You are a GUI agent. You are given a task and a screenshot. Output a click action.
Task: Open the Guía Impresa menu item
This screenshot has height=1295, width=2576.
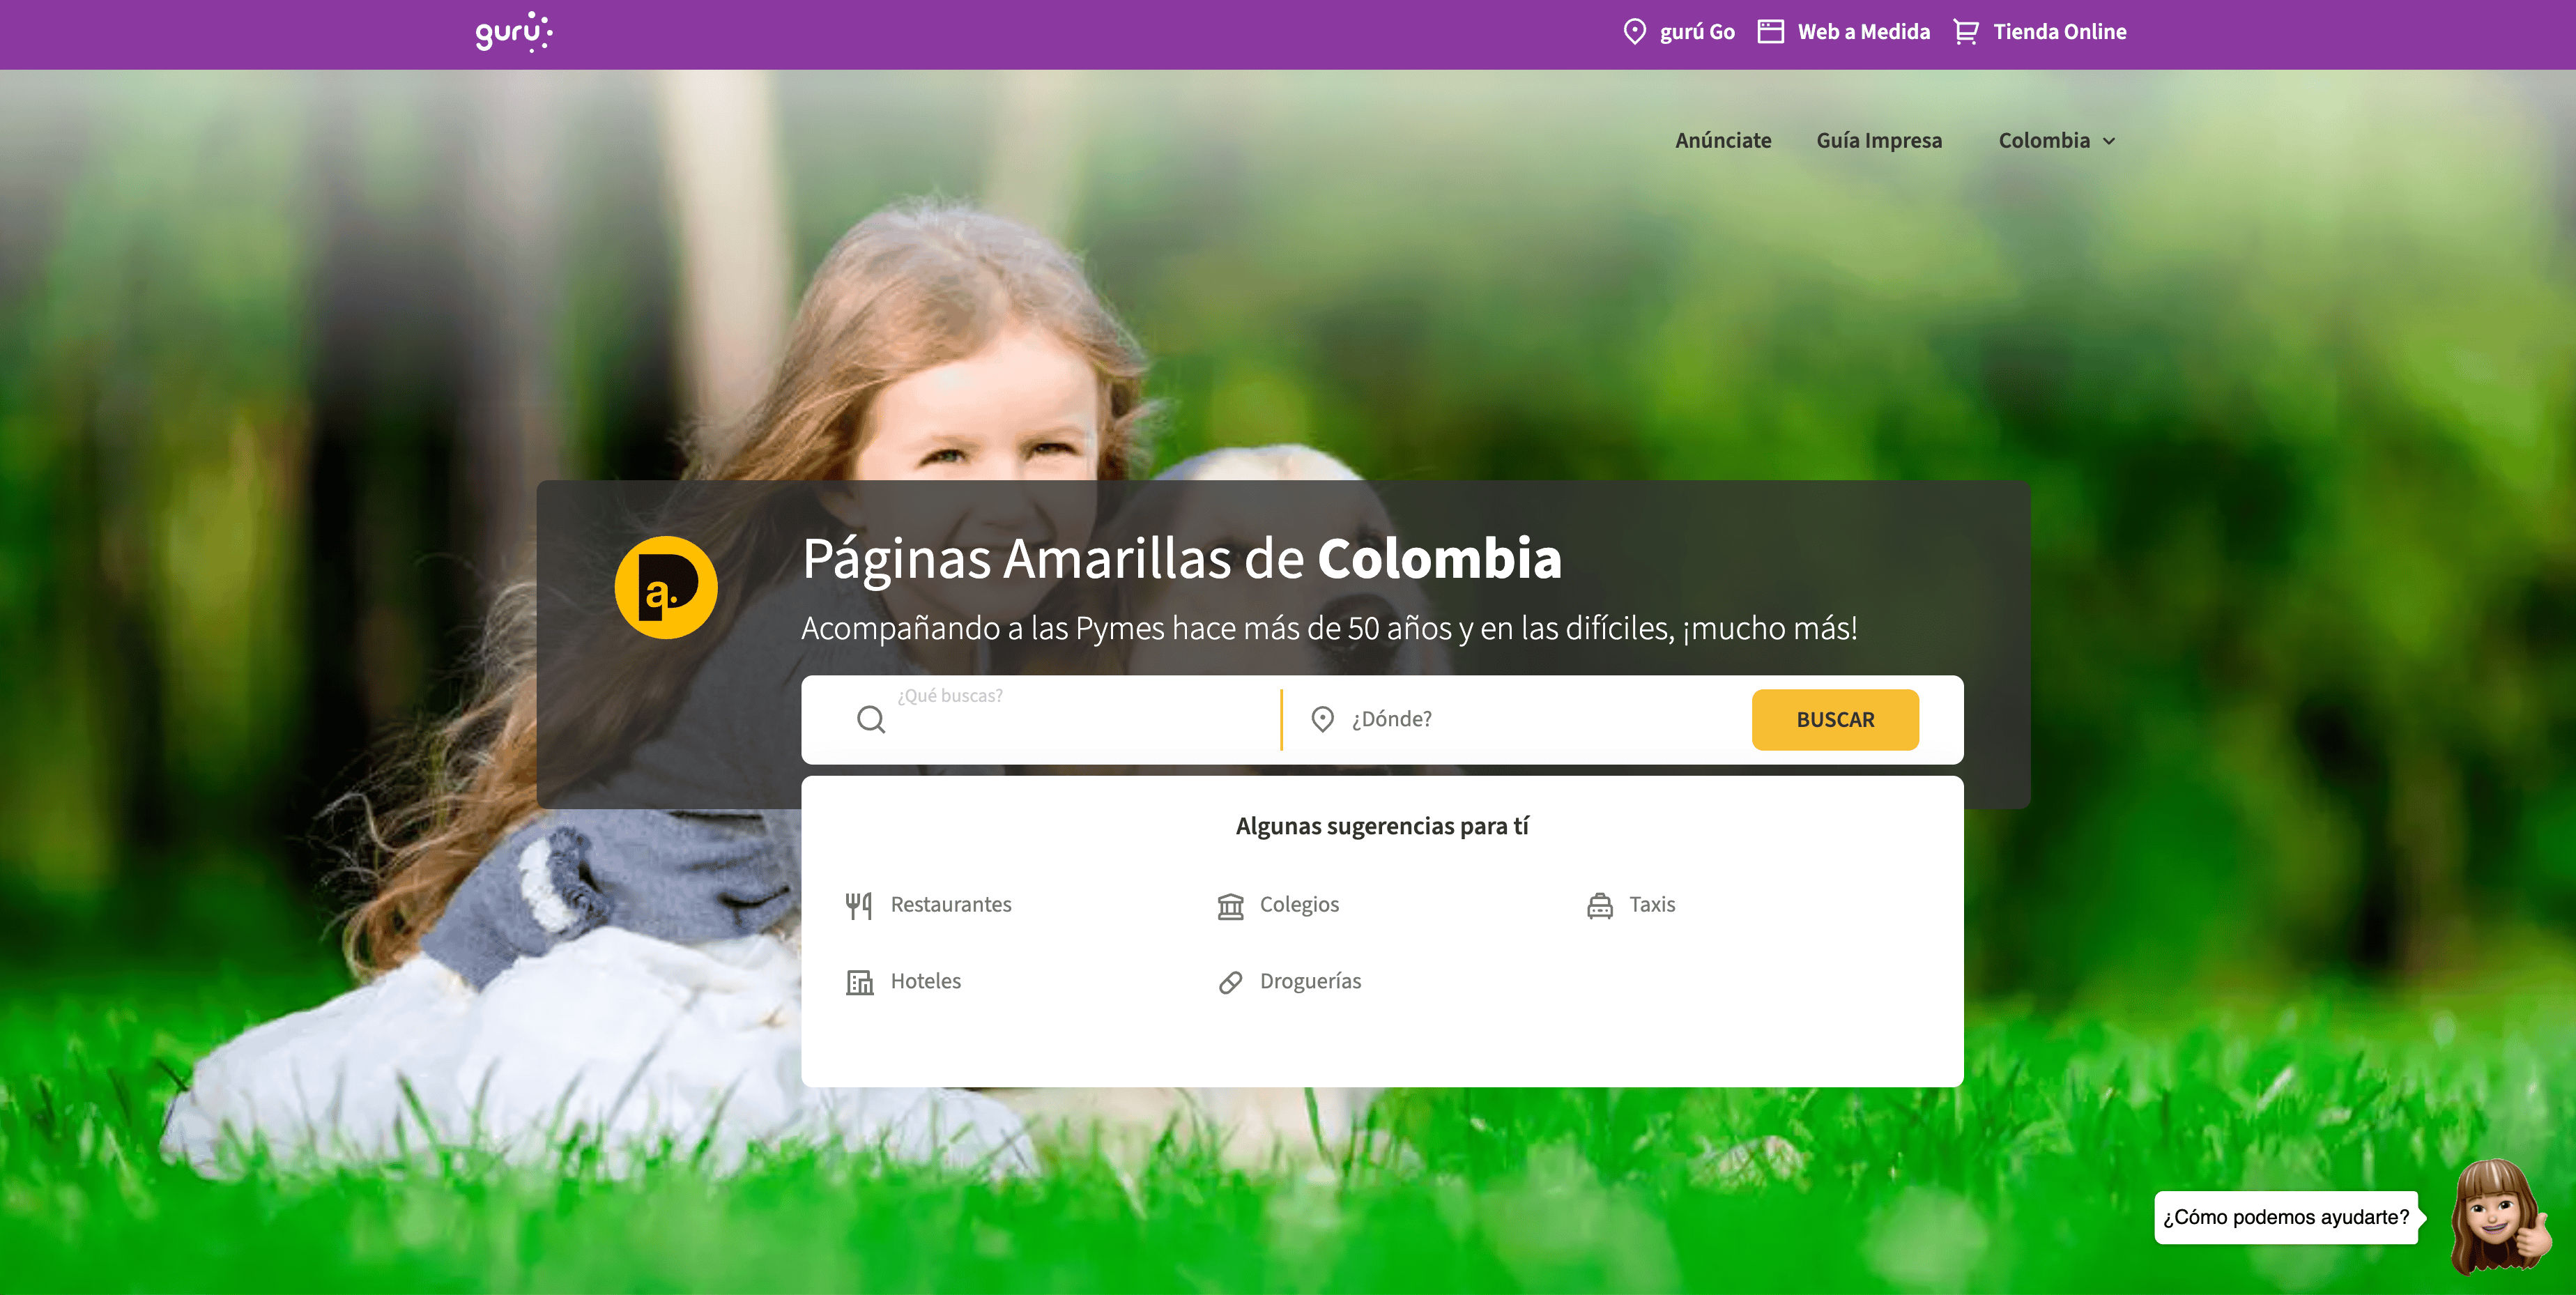tap(1879, 141)
